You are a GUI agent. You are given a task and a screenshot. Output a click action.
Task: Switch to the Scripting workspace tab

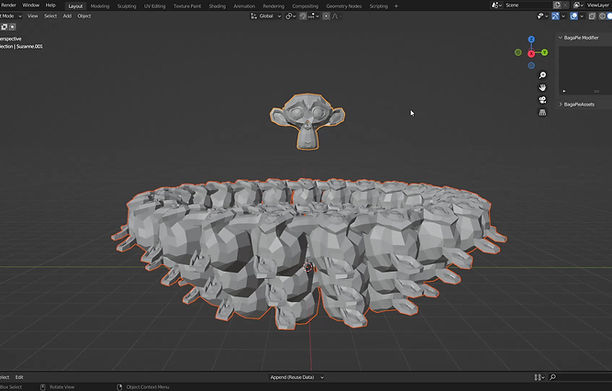(x=379, y=6)
